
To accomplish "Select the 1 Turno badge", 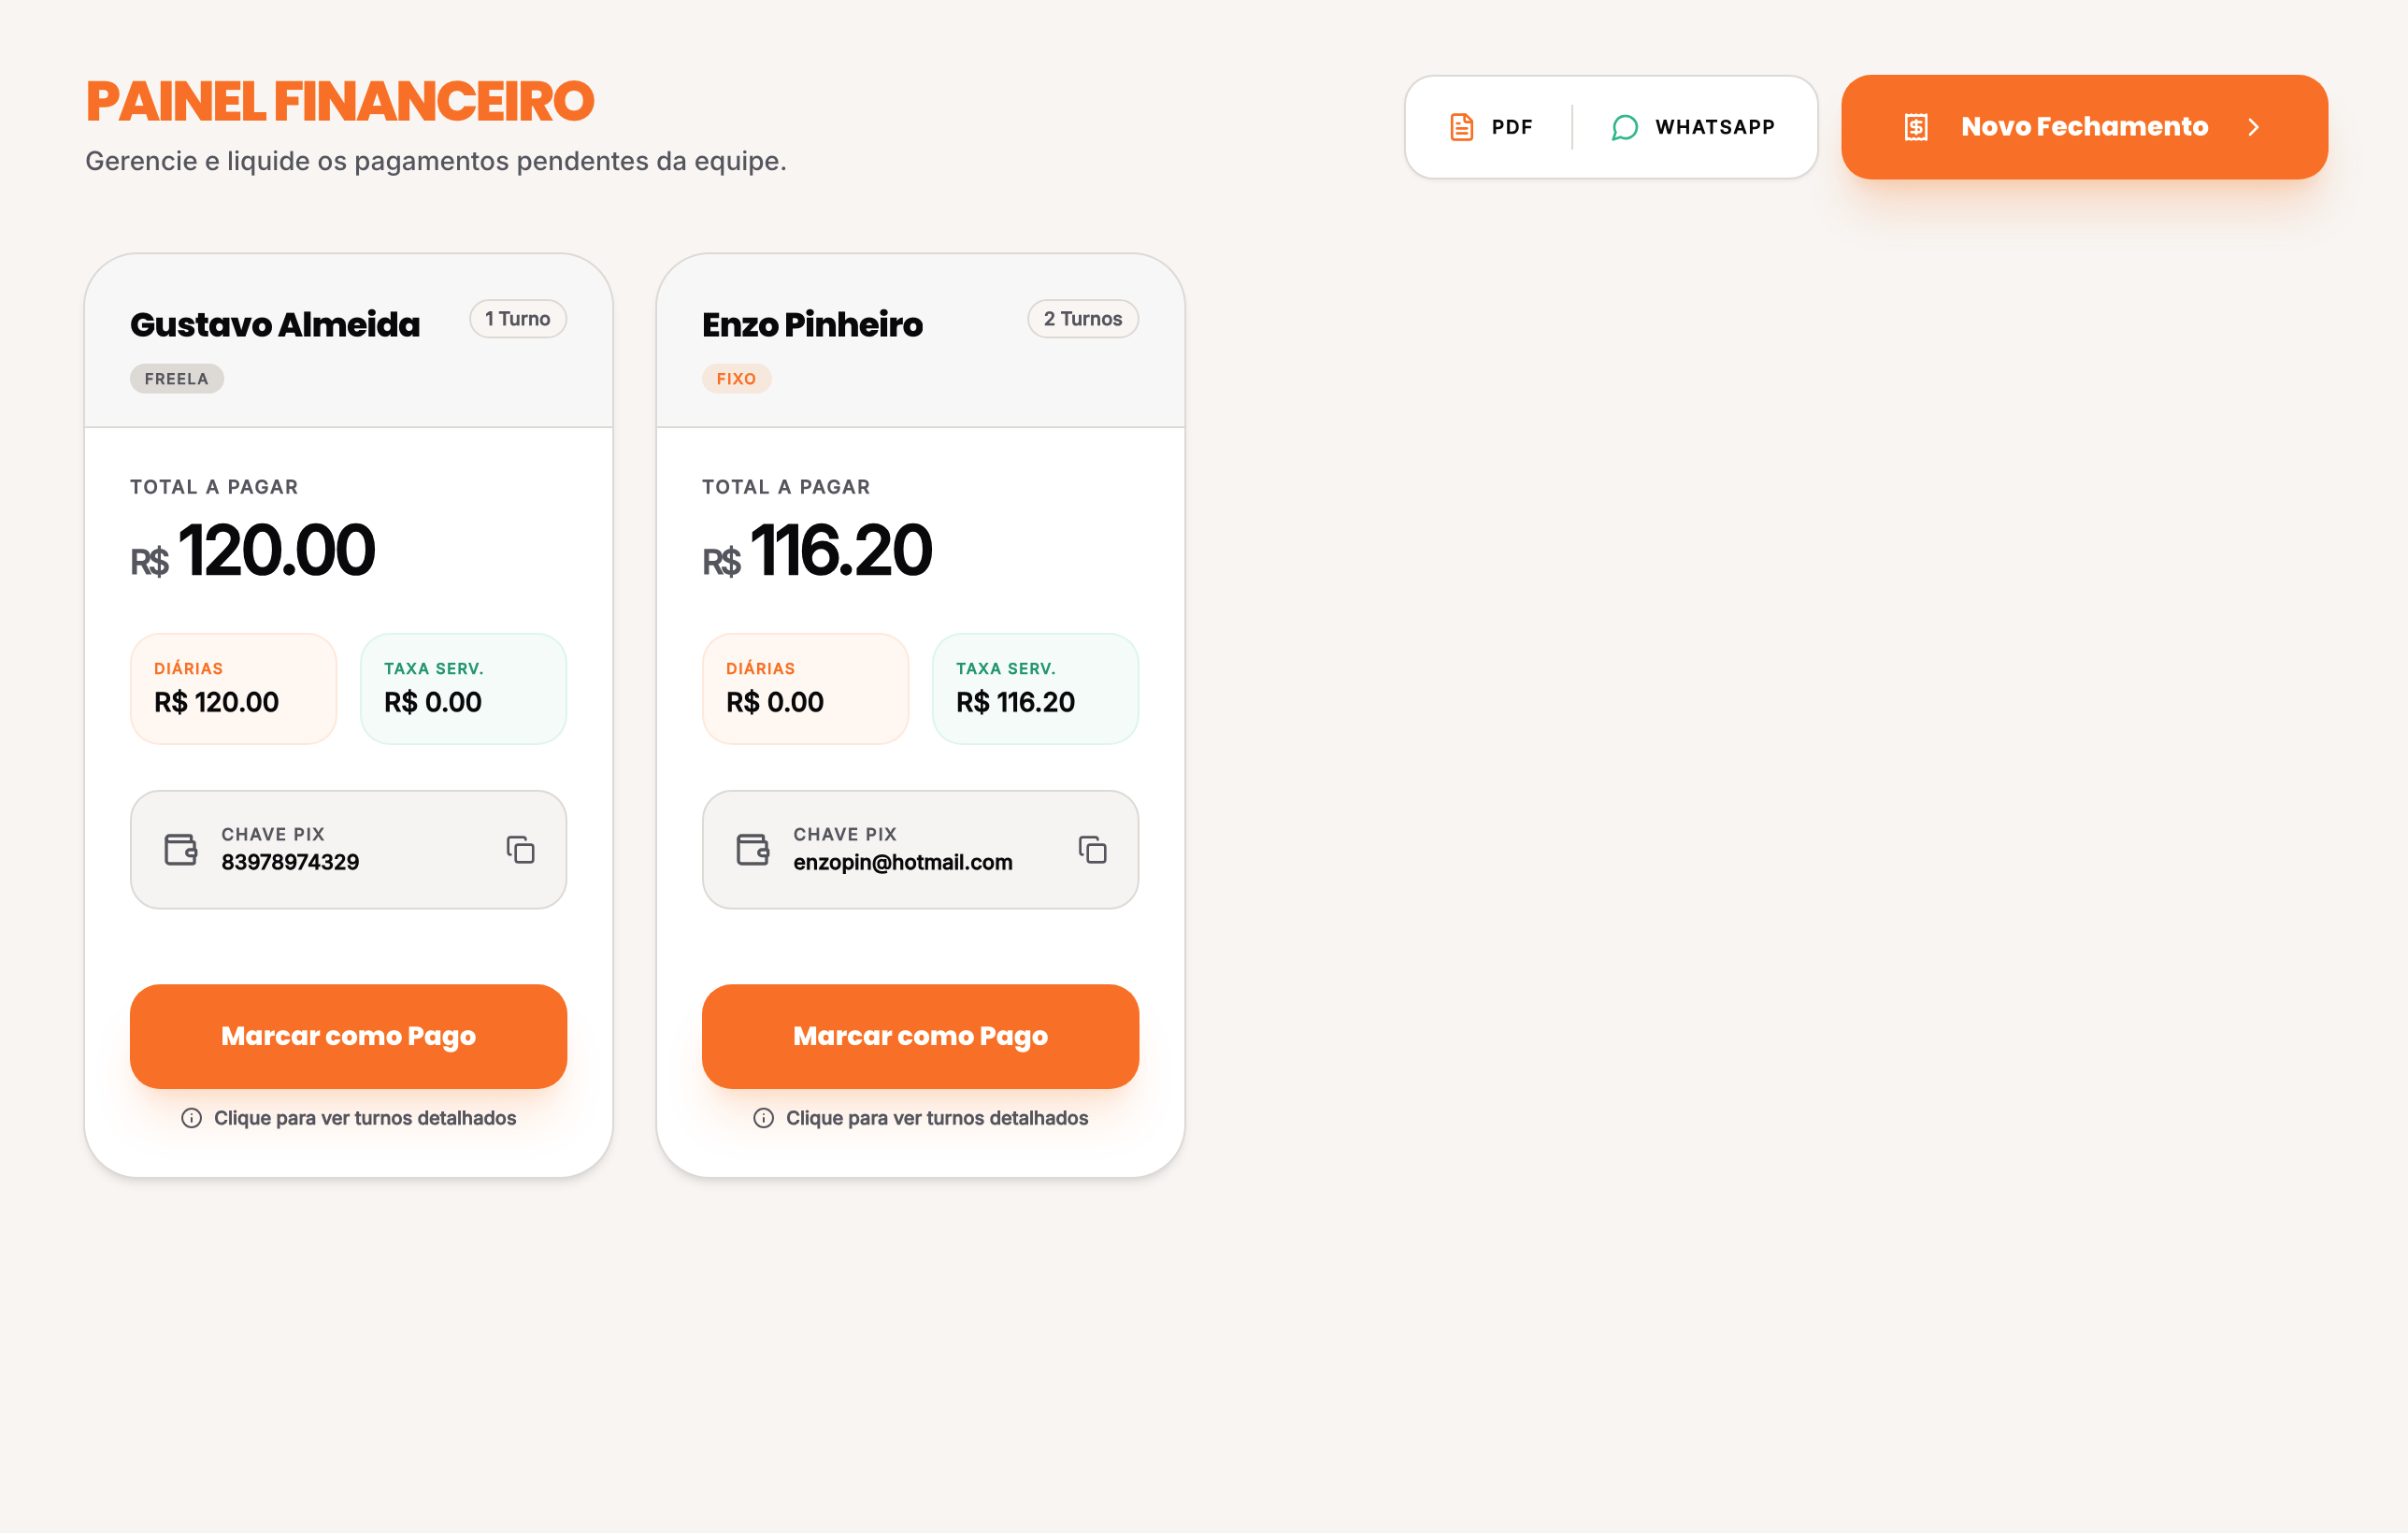I will click(517, 318).
